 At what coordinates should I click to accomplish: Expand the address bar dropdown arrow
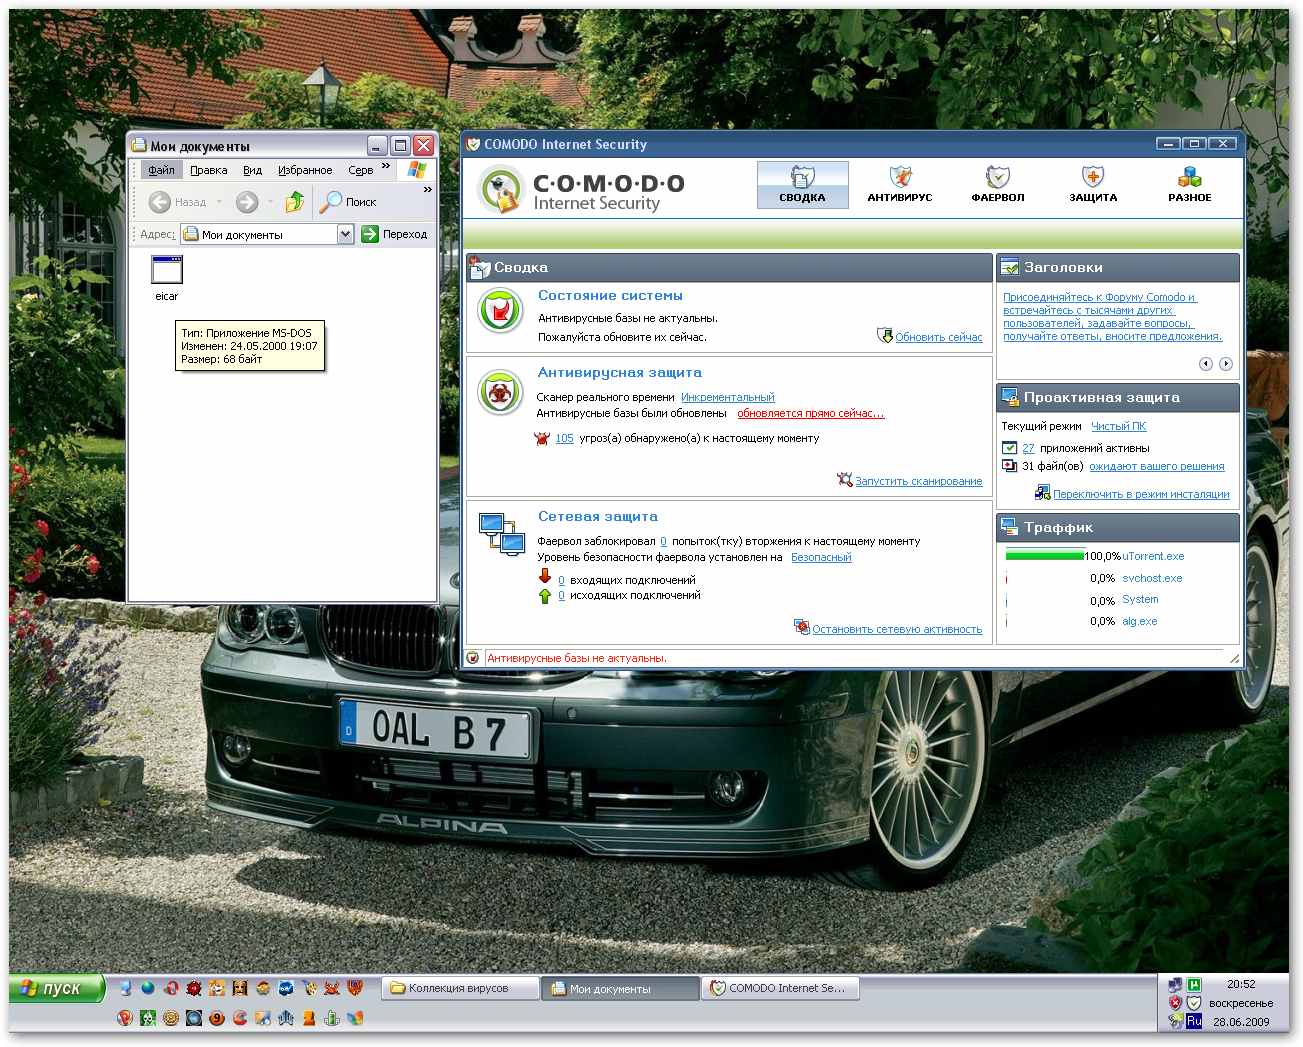pyautogui.click(x=345, y=234)
